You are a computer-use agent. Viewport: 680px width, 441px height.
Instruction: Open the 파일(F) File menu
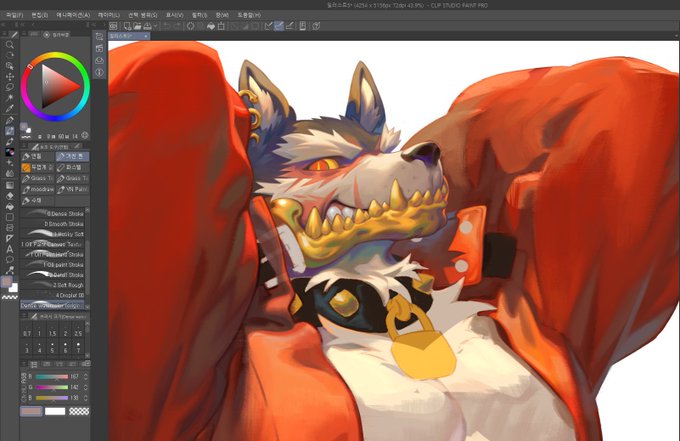[x=14, y=15]
